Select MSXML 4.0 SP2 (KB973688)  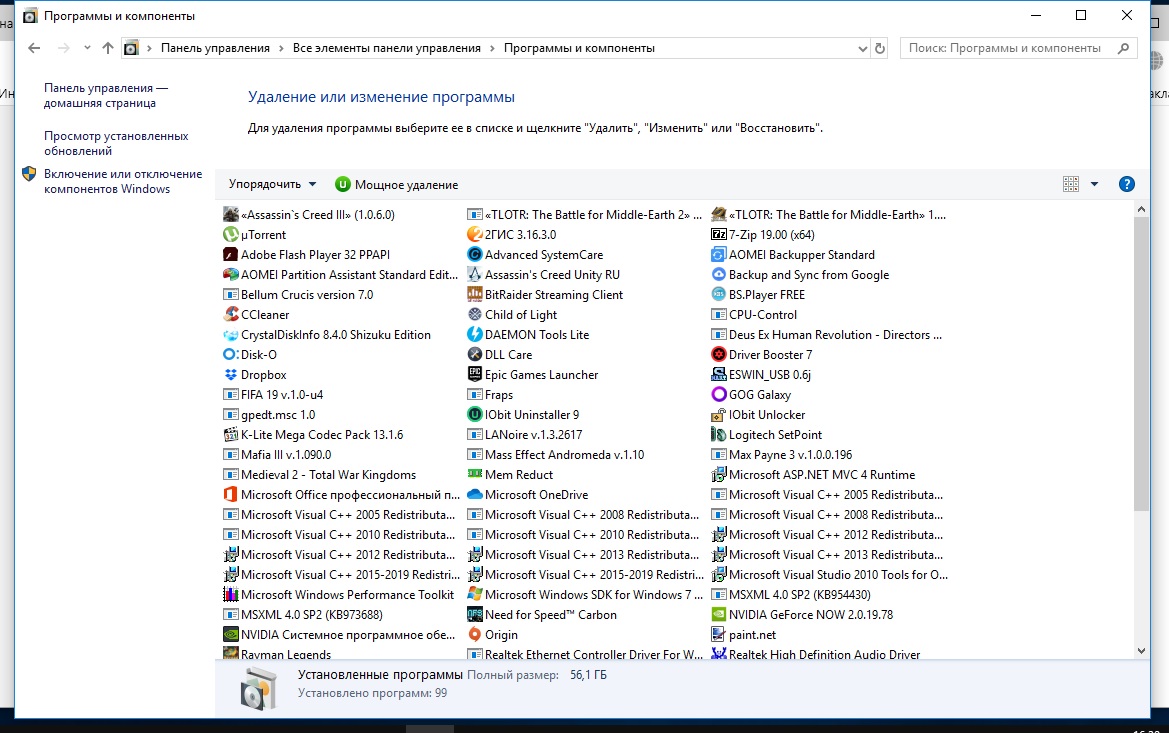[303, 614]
